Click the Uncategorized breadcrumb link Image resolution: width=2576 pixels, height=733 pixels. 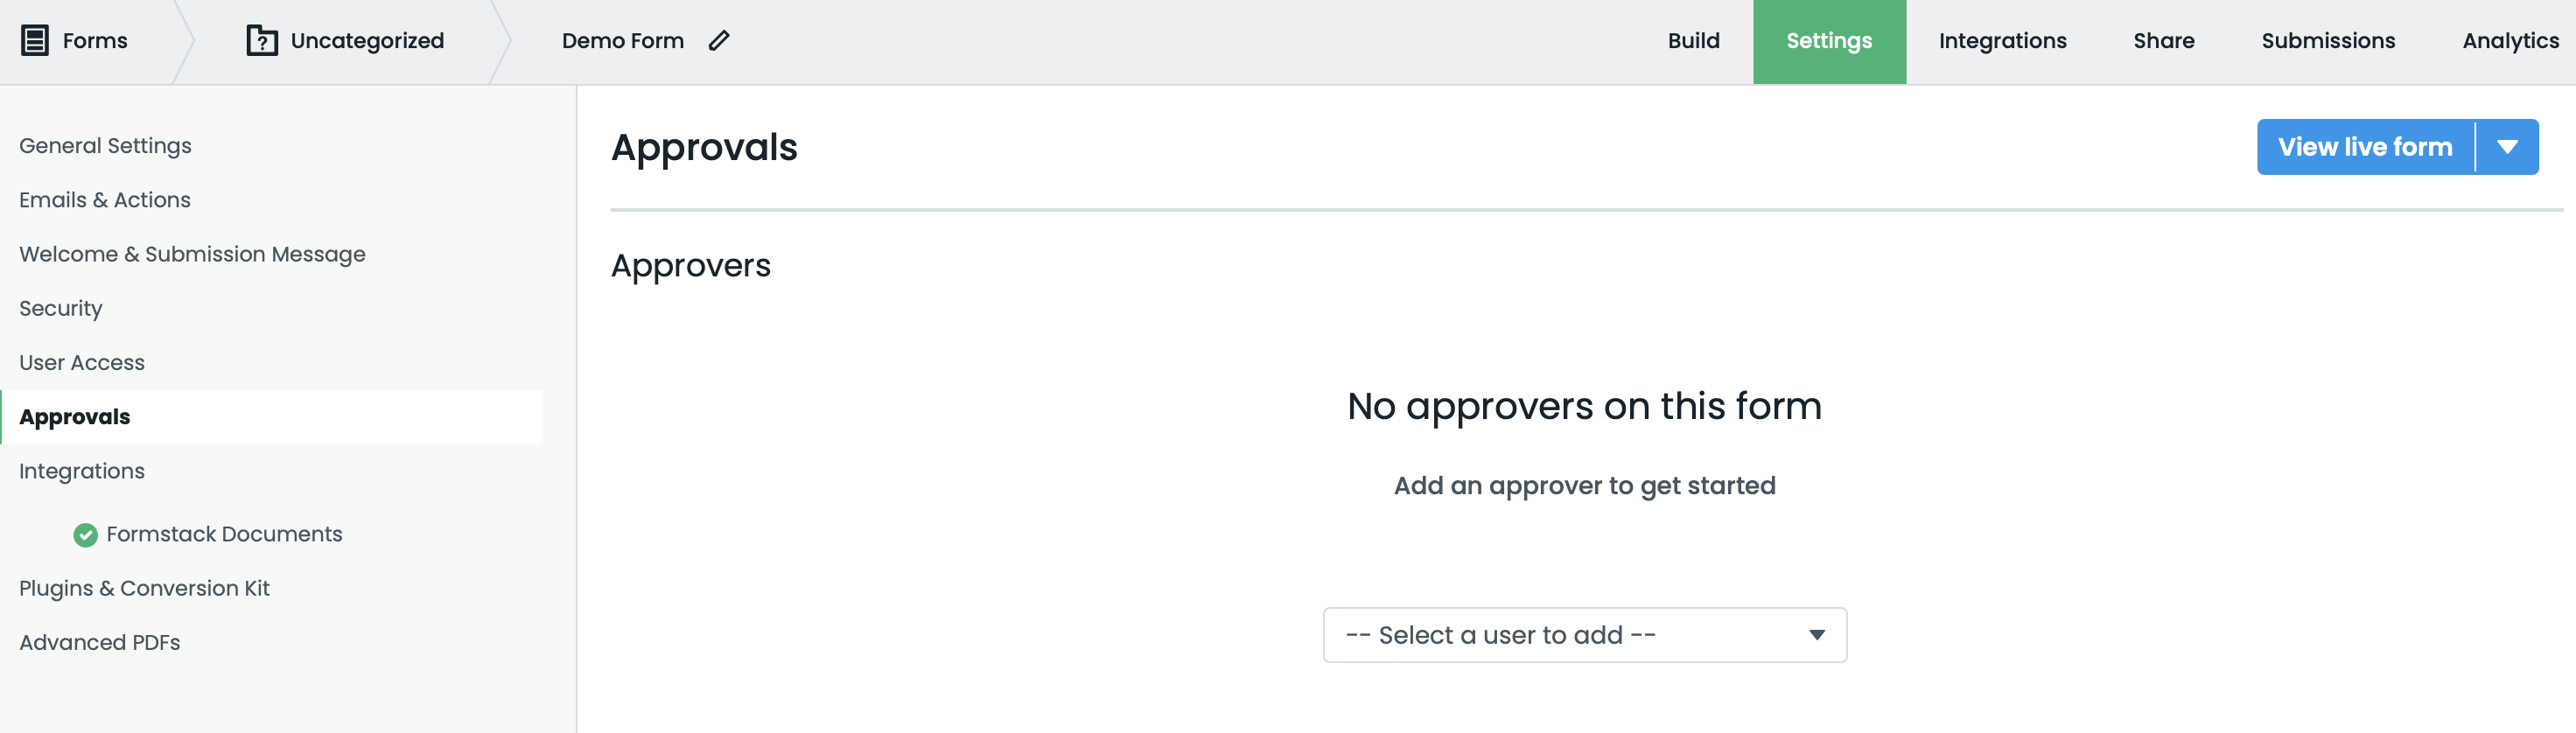(367, 41)
